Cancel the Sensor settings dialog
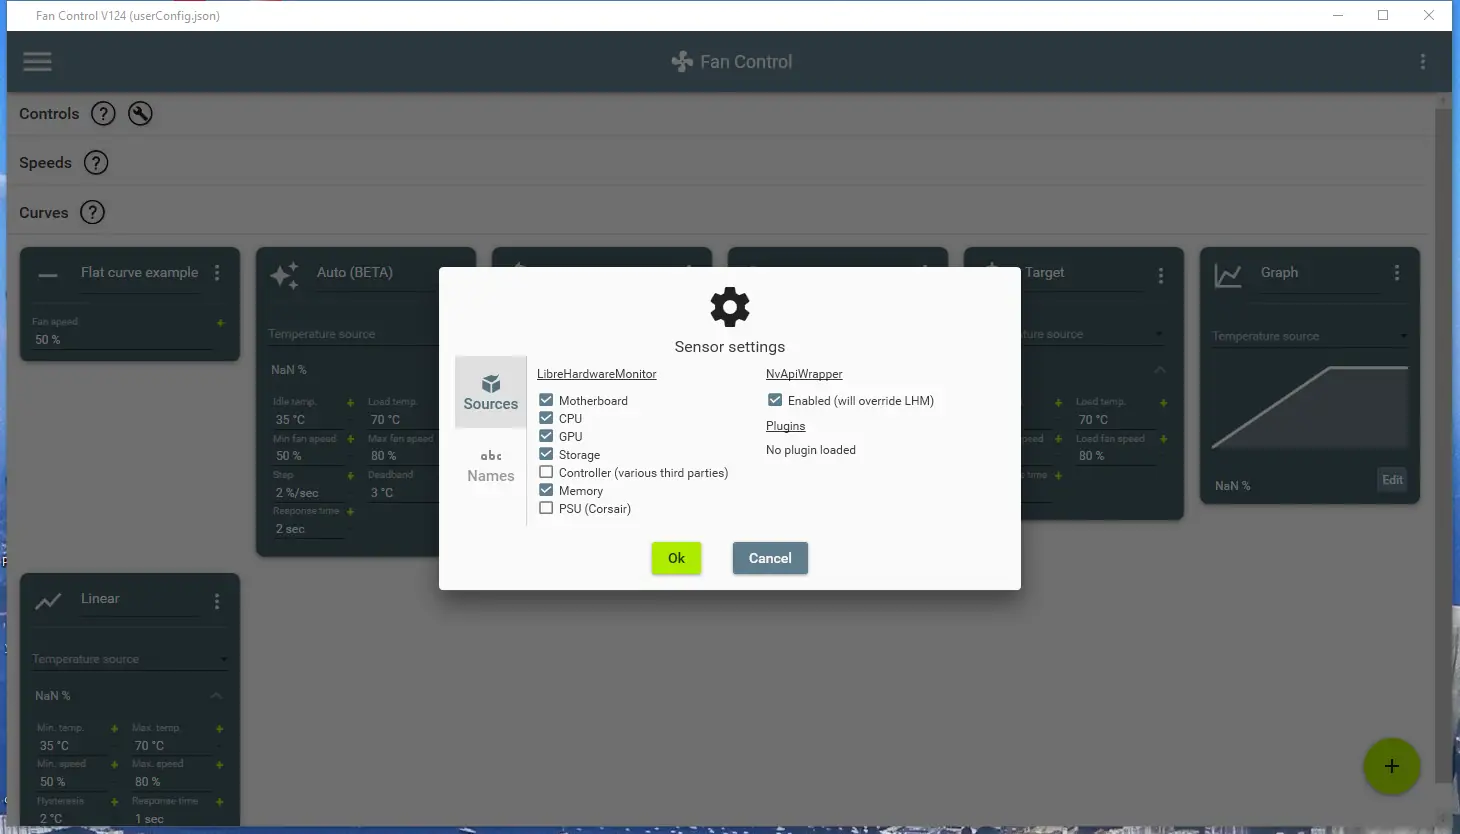The width and height of the screenshot is (1460, 834). pos(770,558)
